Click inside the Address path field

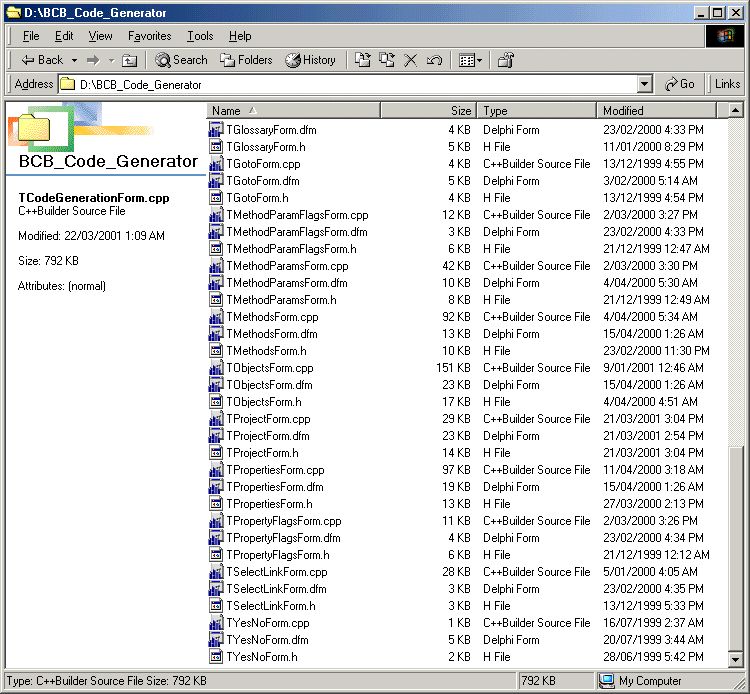point(350,85)
